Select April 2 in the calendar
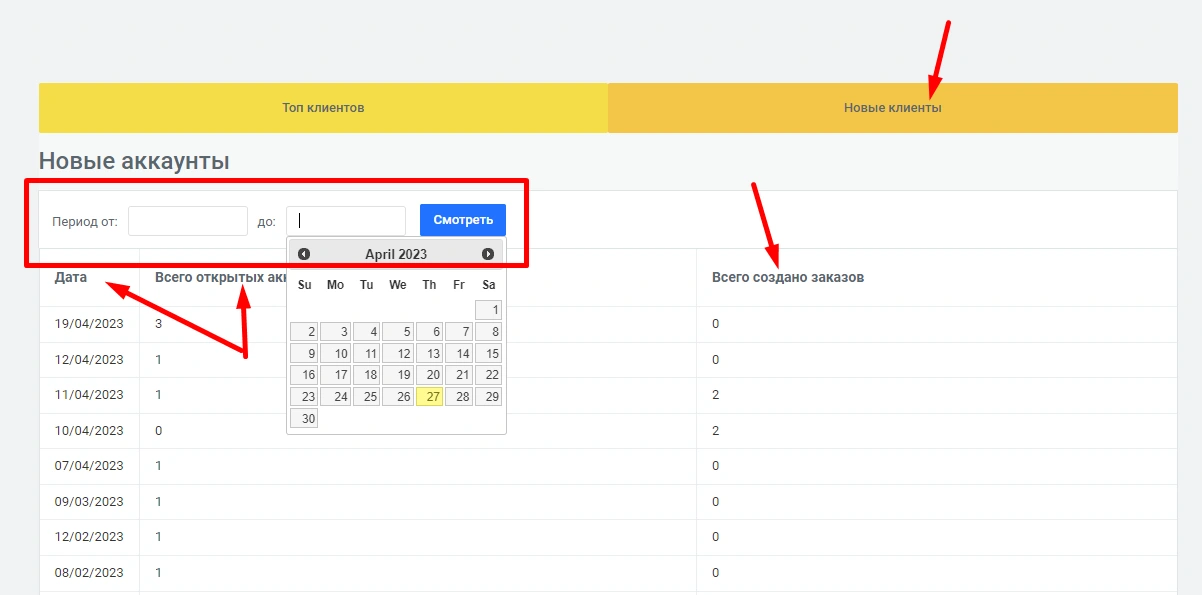Image resolution: width=1202 pixels, height=595 pixels. click(x=304, y=332)
